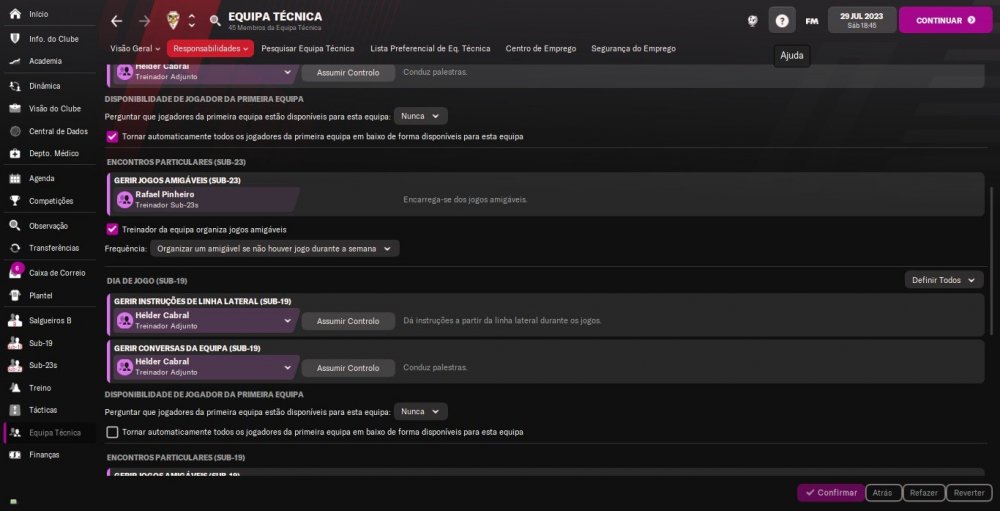
Task: Open Sub-23s team icon
Action: pyautogui.click(x=15, y=366)
